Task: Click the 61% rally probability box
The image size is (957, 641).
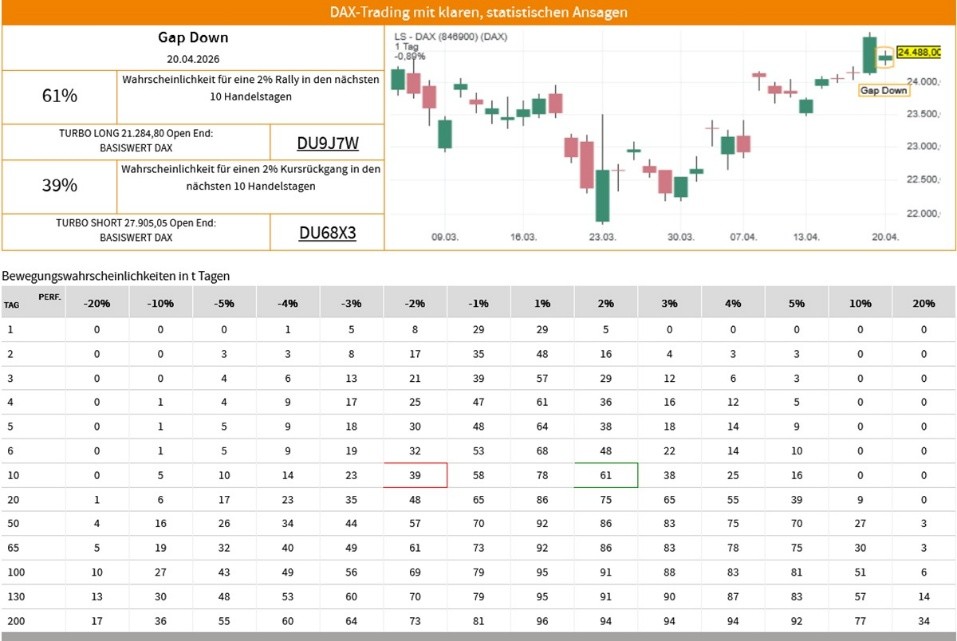Action: tap(59, 96)
